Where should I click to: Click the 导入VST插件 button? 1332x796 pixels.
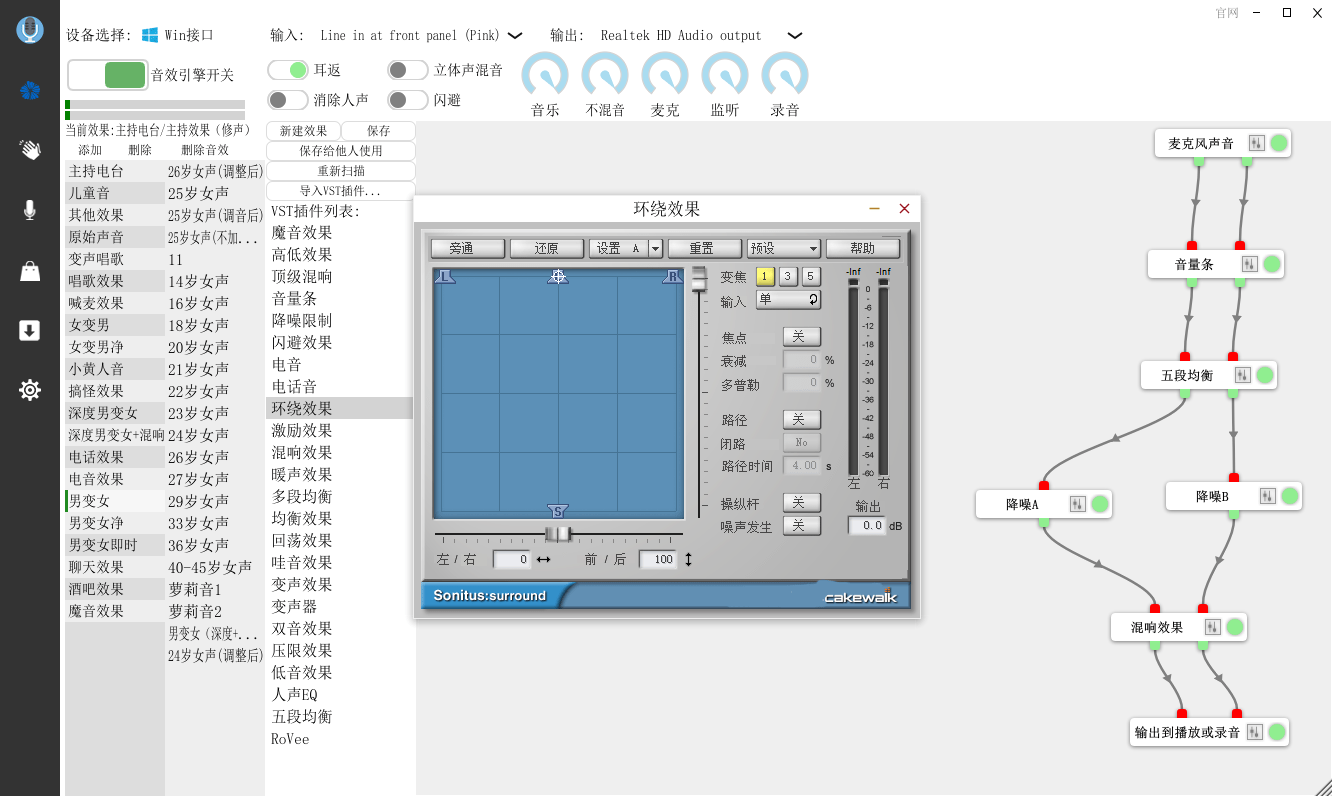point(341,191)
